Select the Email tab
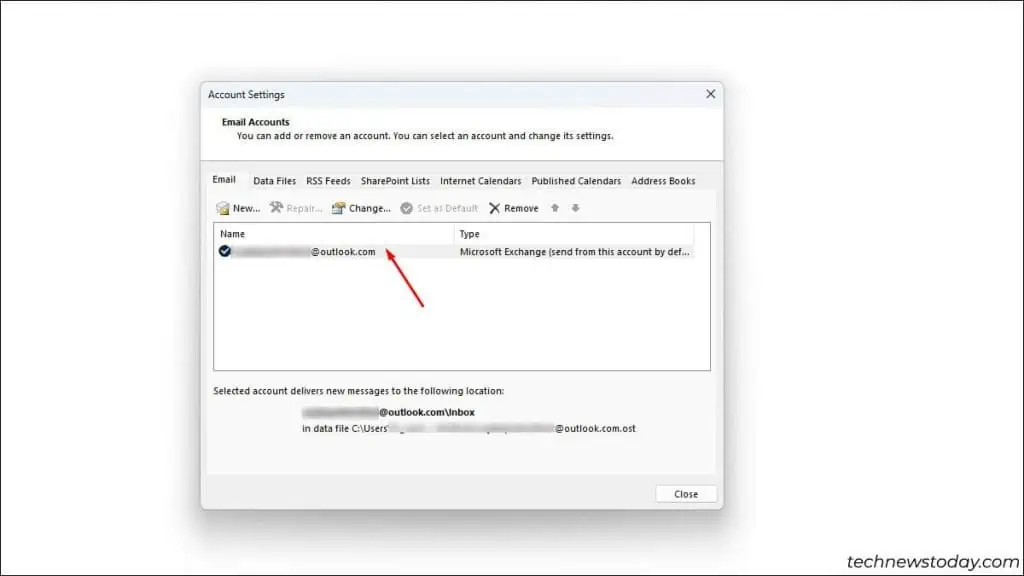This screenshot has width=1024, height=576. pos(225,180)
